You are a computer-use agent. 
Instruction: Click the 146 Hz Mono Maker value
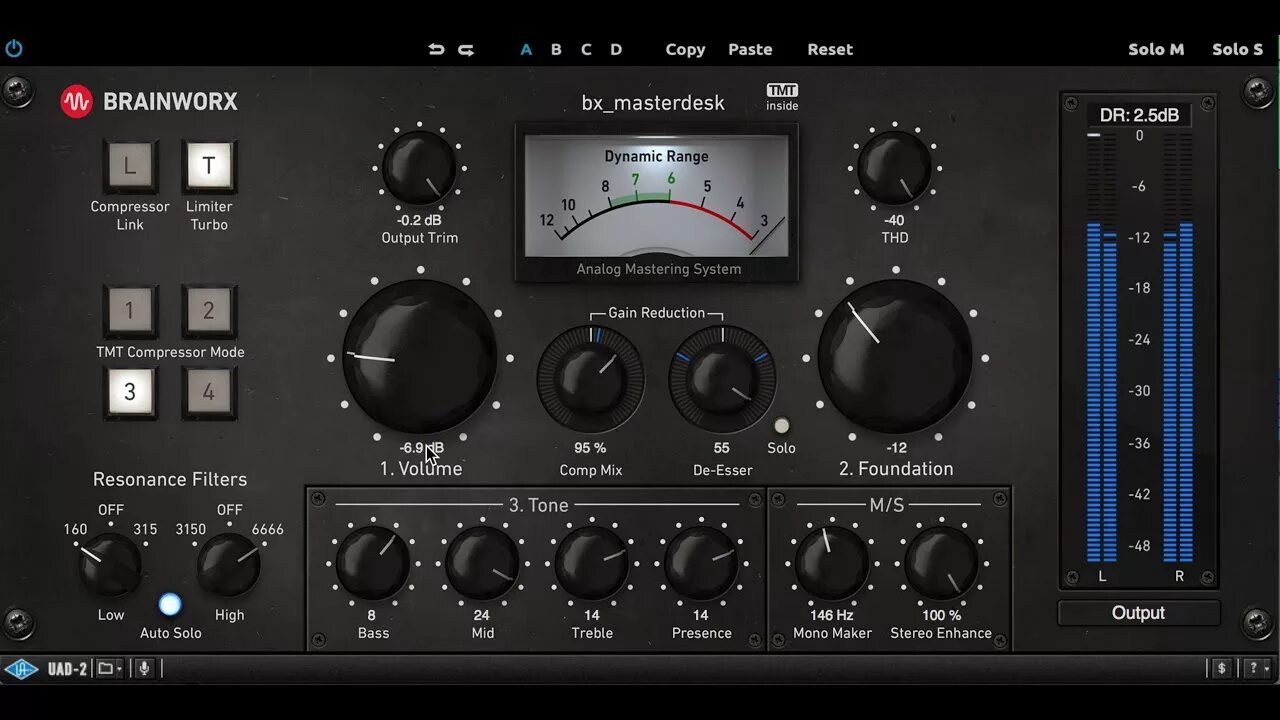click(832, 615)
